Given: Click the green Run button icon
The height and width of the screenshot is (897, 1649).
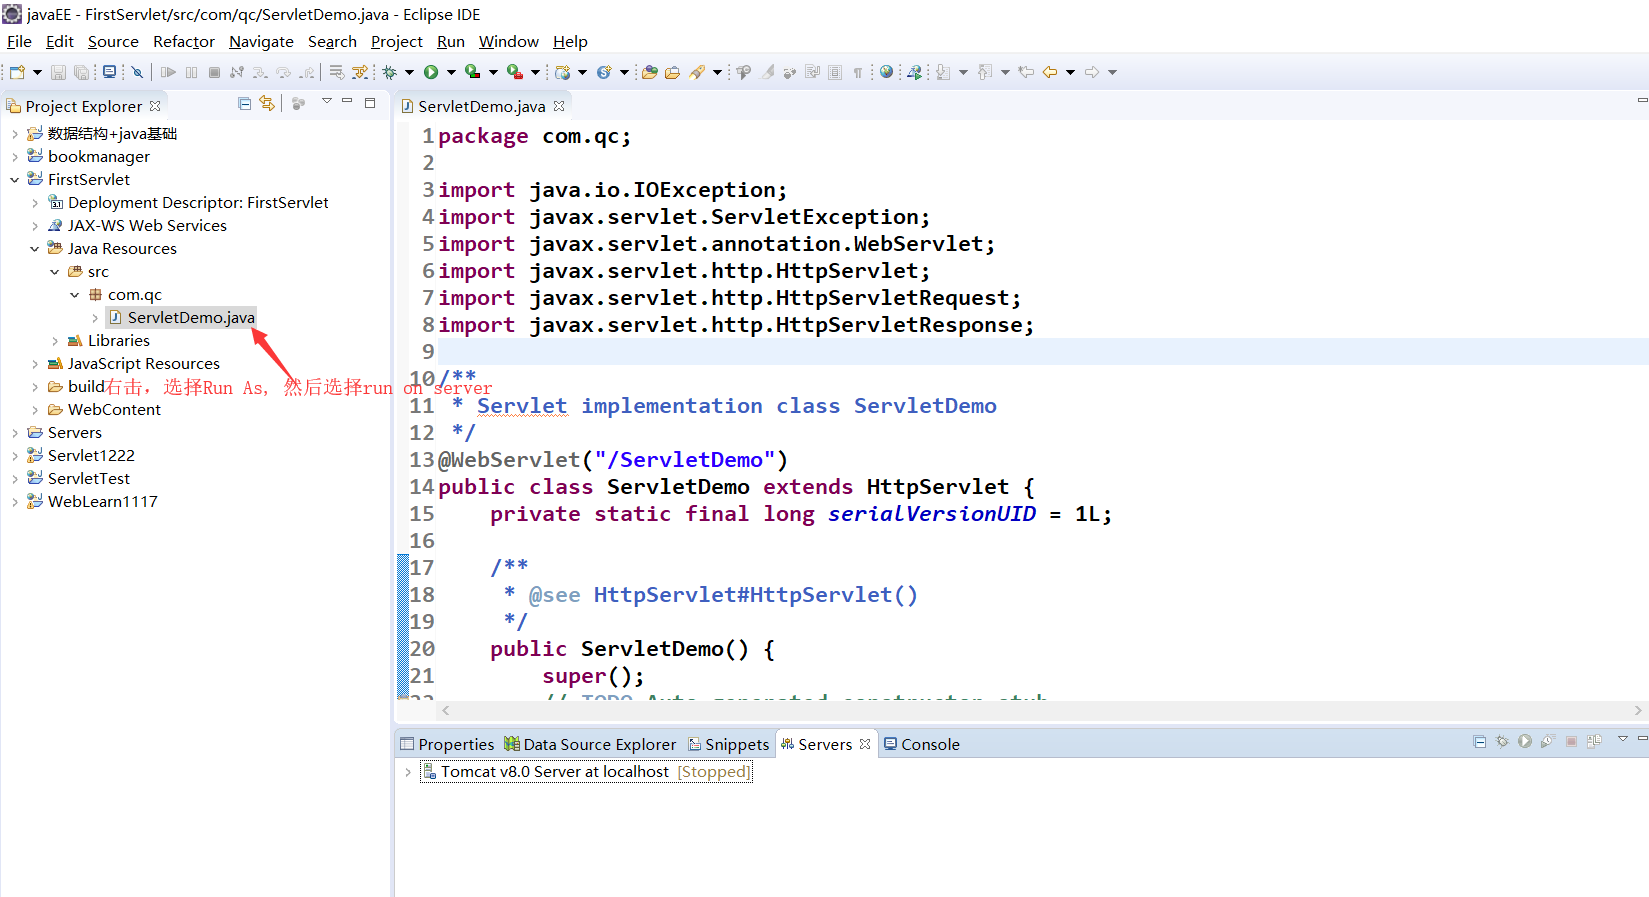Looking at the screenshot, I should 431,72.
